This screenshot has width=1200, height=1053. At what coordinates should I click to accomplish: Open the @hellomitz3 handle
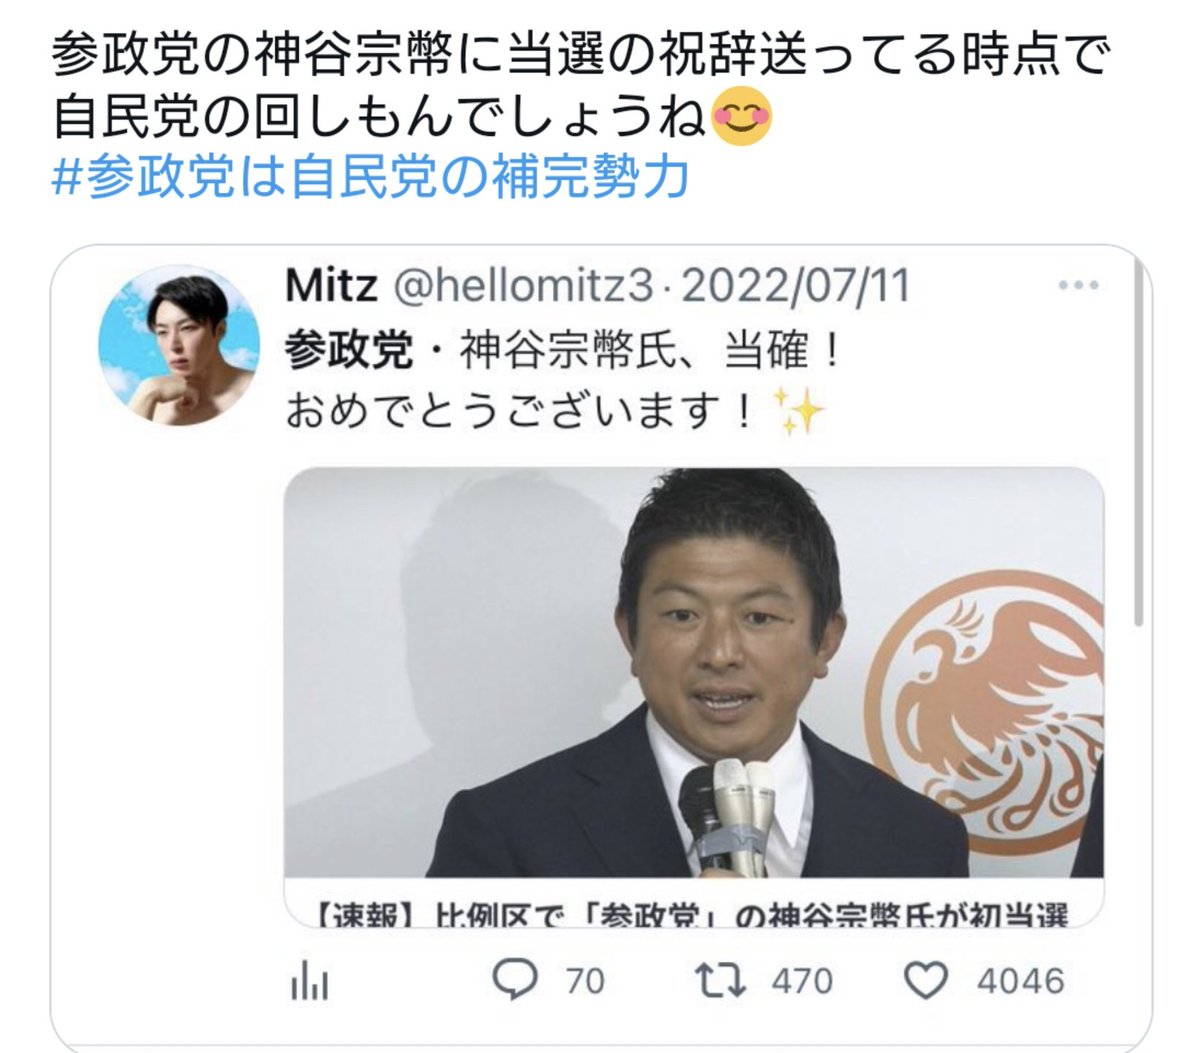click(520, 287)
